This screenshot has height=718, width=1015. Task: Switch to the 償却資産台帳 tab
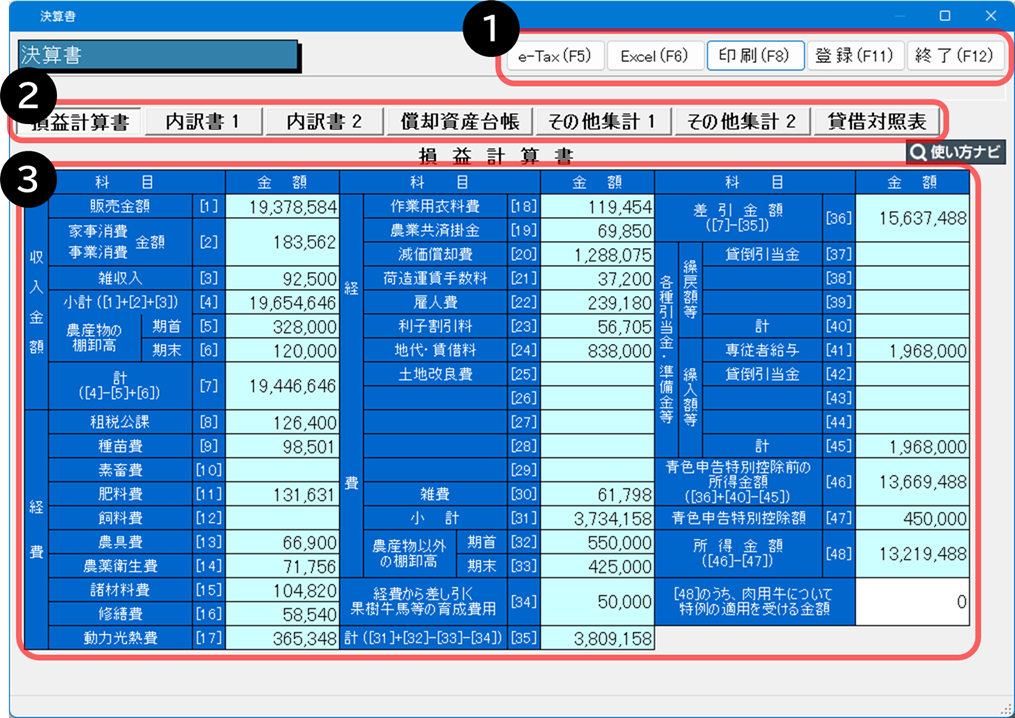459,122
